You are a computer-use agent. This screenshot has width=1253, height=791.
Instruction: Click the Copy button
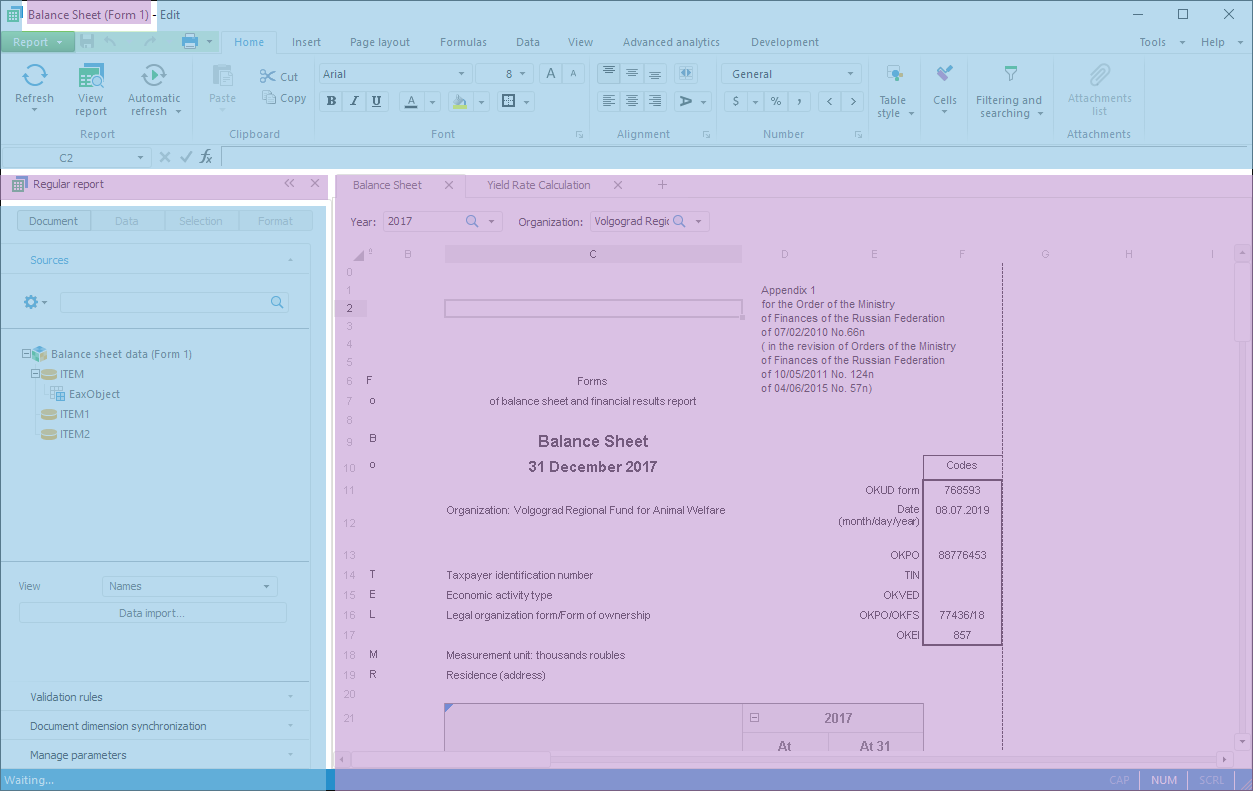pyautogui.click(x=284, y=98)
